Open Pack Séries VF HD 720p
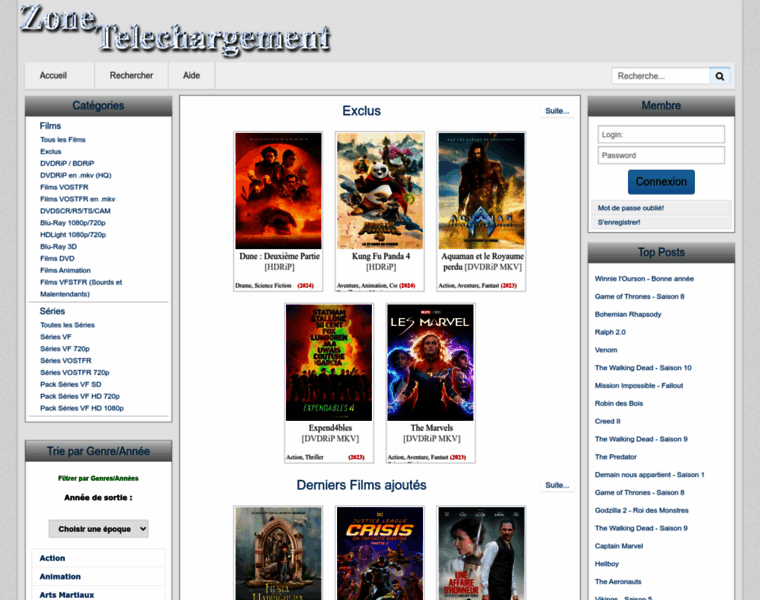Image resolution: width=760 pixels, height=600 pixels. tap(80, 396)
